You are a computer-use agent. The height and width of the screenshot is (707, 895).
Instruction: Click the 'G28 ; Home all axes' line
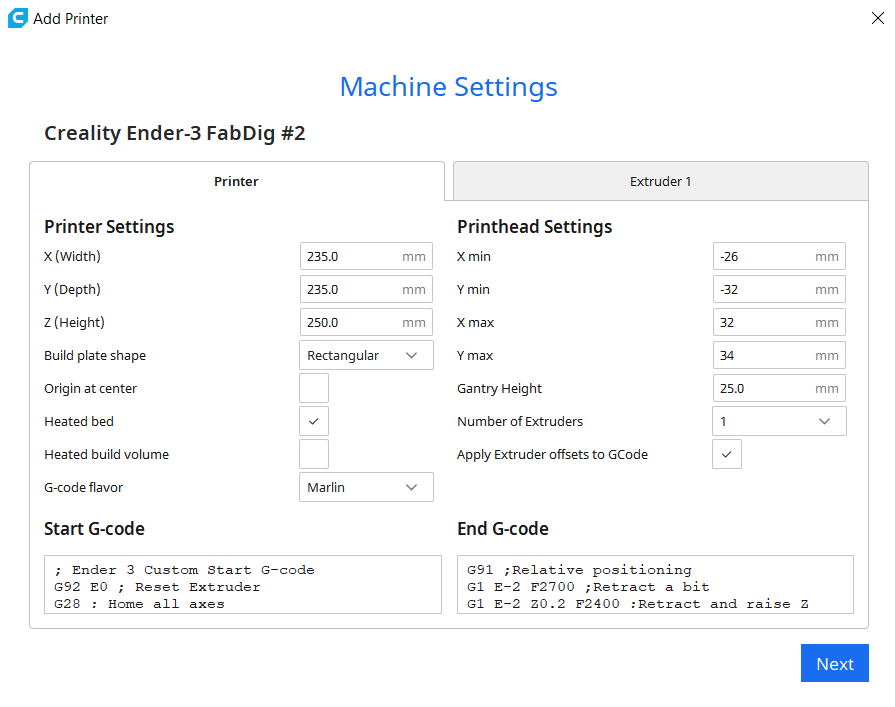139,604
